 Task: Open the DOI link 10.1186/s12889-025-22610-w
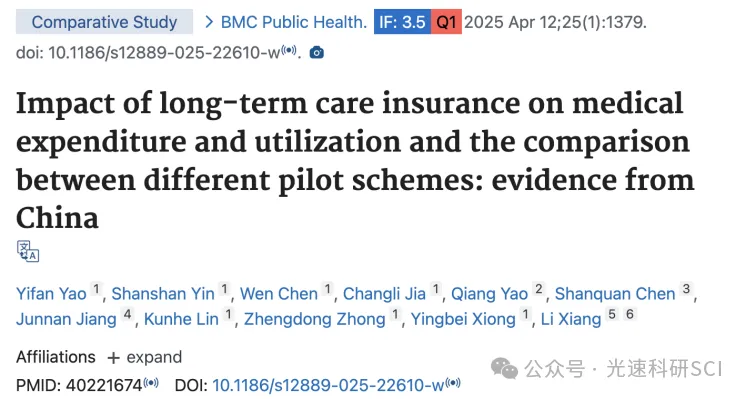[x=328, y=385]
